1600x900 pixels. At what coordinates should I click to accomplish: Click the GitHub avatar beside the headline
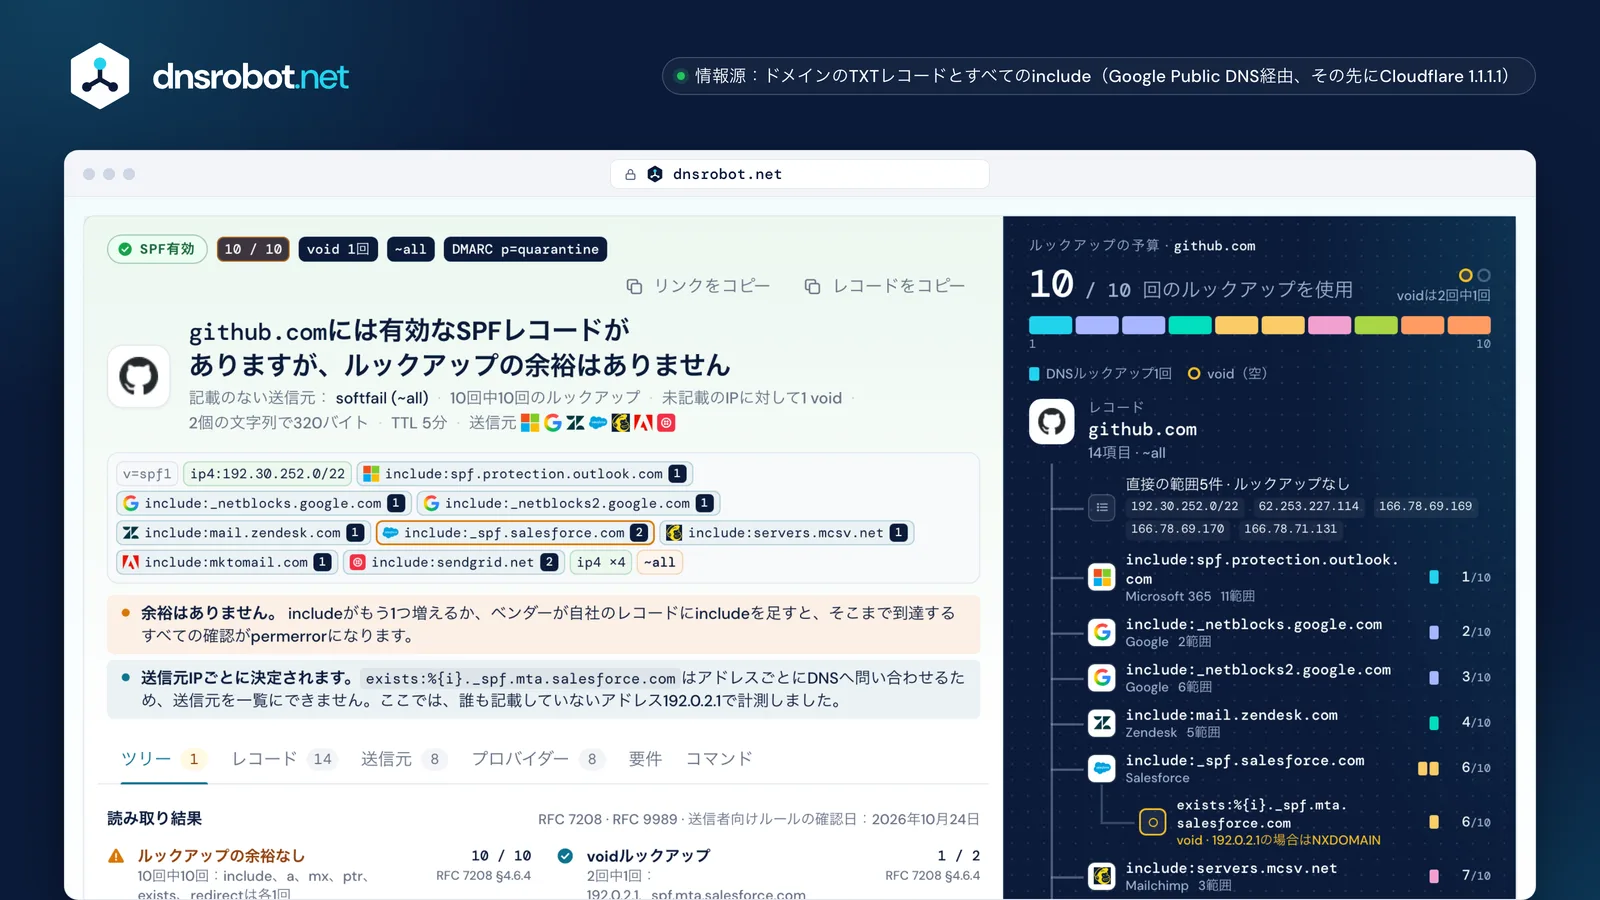[x=139, y=376]
